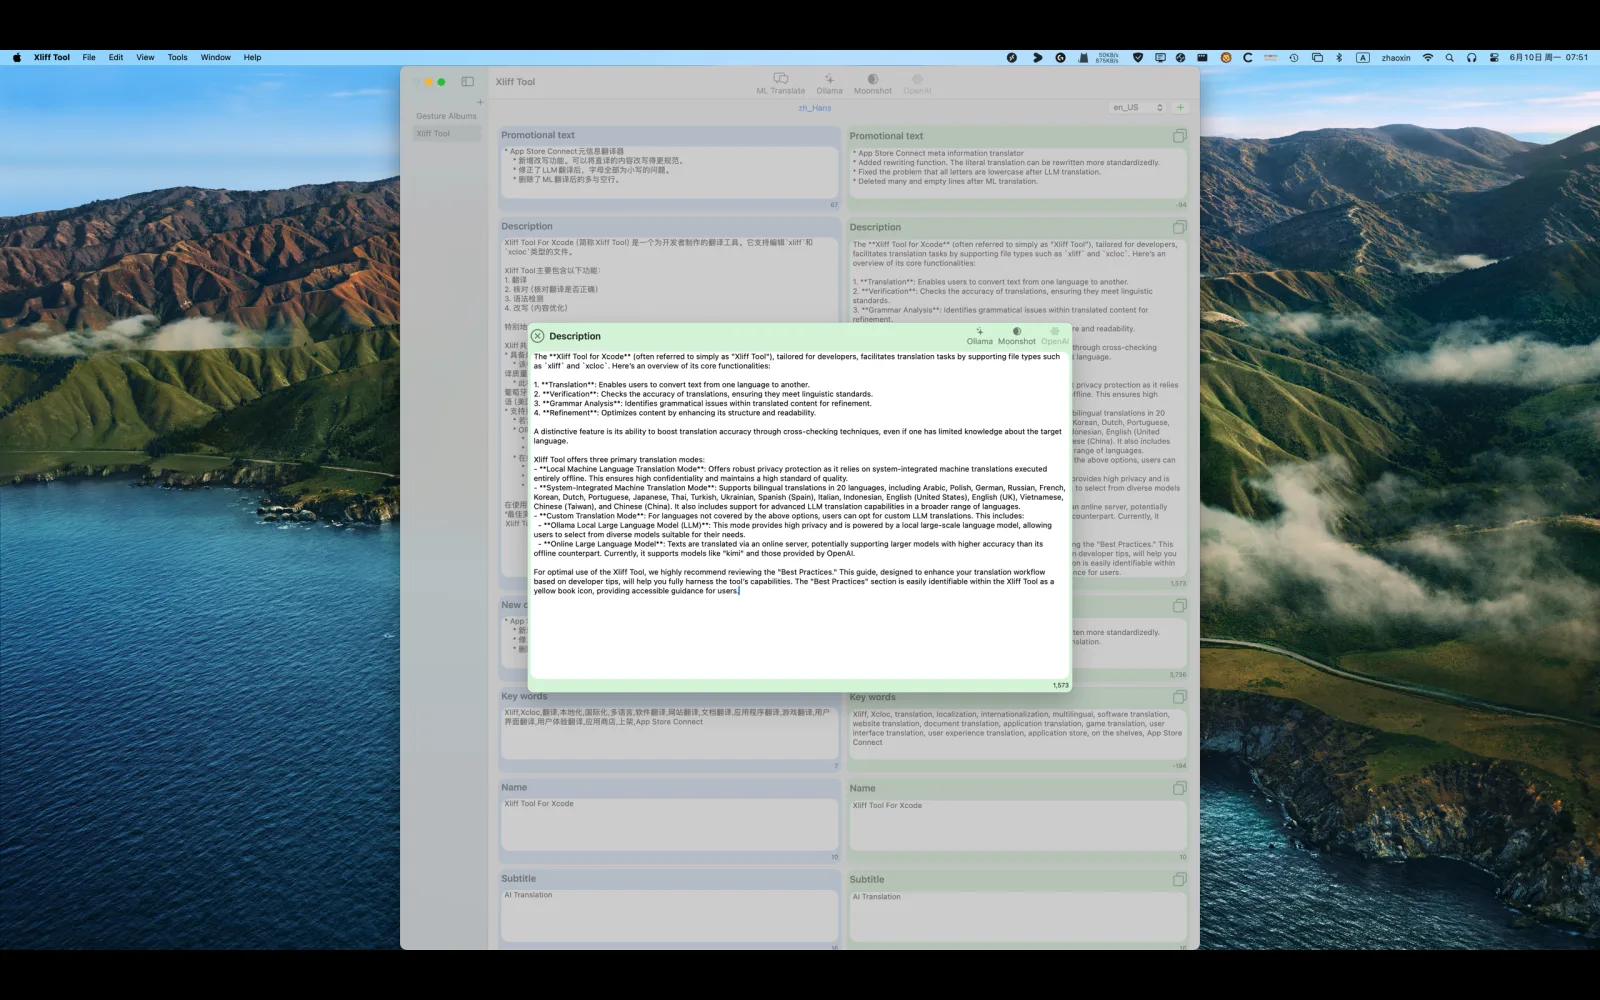This screenshot has height=1000, width=1600.
Task: Toggle the sidebar in Xliff Tool window
Action: point(467,81)
